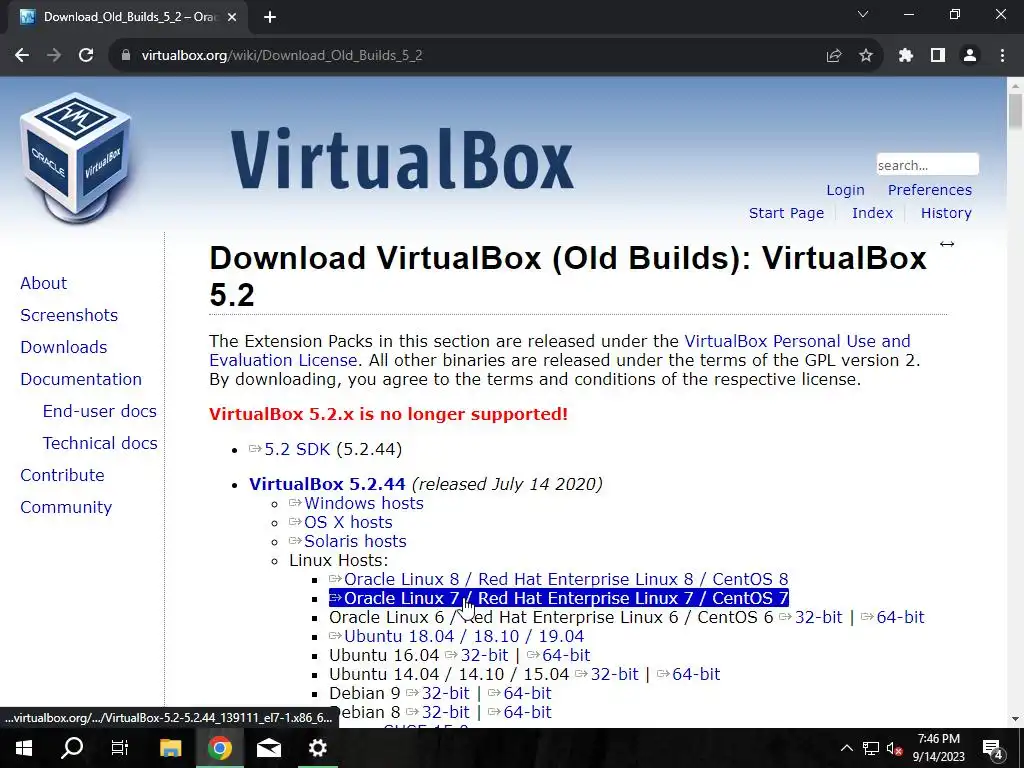The image size is (1024, 768).
Task: Open the Extensions puzzle icon
Action: [905, 56]
